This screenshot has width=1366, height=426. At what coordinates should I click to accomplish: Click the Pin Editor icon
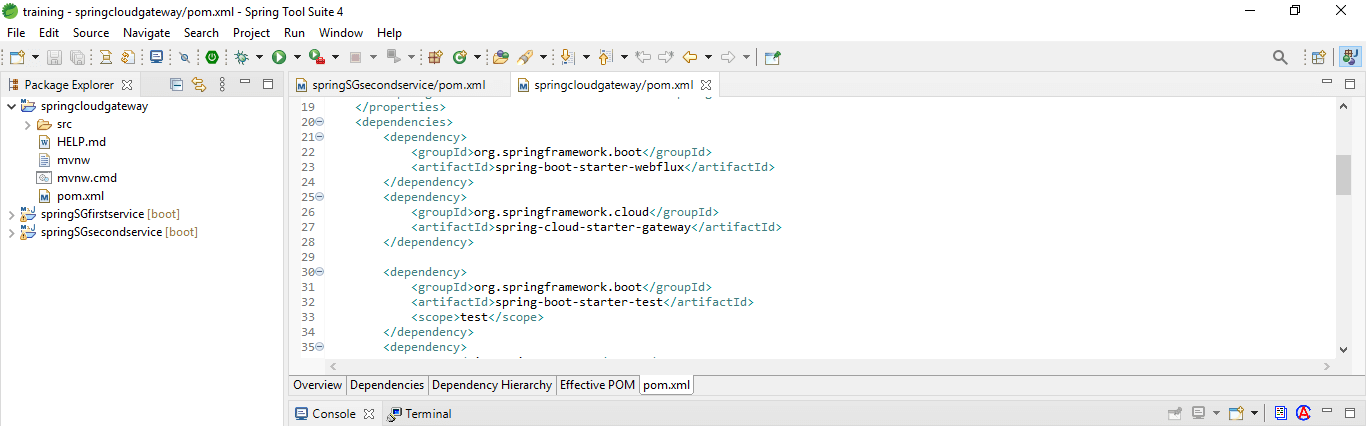pyautogui.click(x=772, y=57)
